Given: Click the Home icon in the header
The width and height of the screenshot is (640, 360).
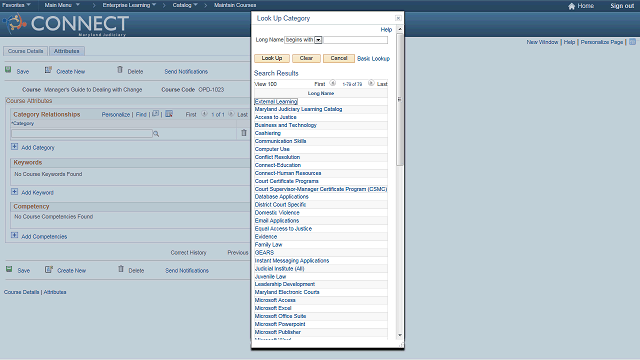Looking at the screenshot, I should coord(571,6).
